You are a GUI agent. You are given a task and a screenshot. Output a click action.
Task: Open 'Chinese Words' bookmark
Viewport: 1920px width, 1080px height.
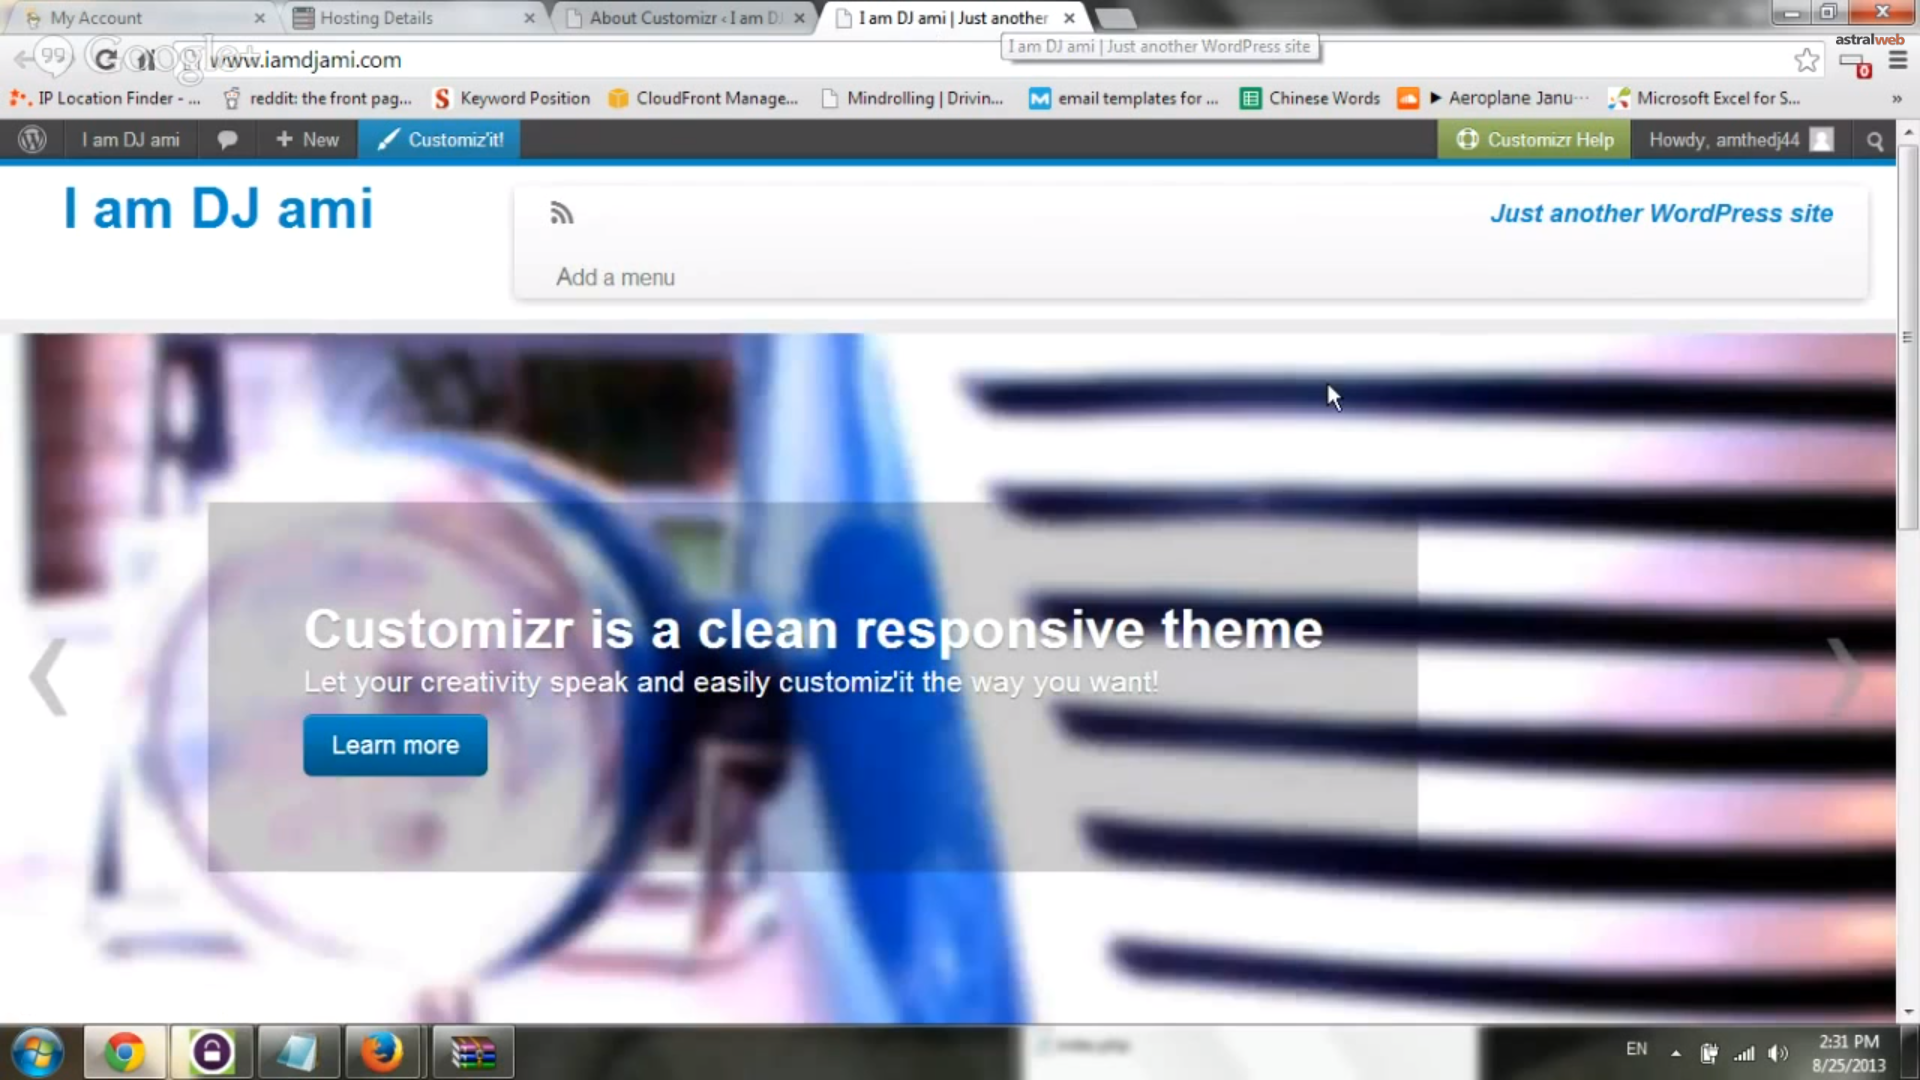1310,98
